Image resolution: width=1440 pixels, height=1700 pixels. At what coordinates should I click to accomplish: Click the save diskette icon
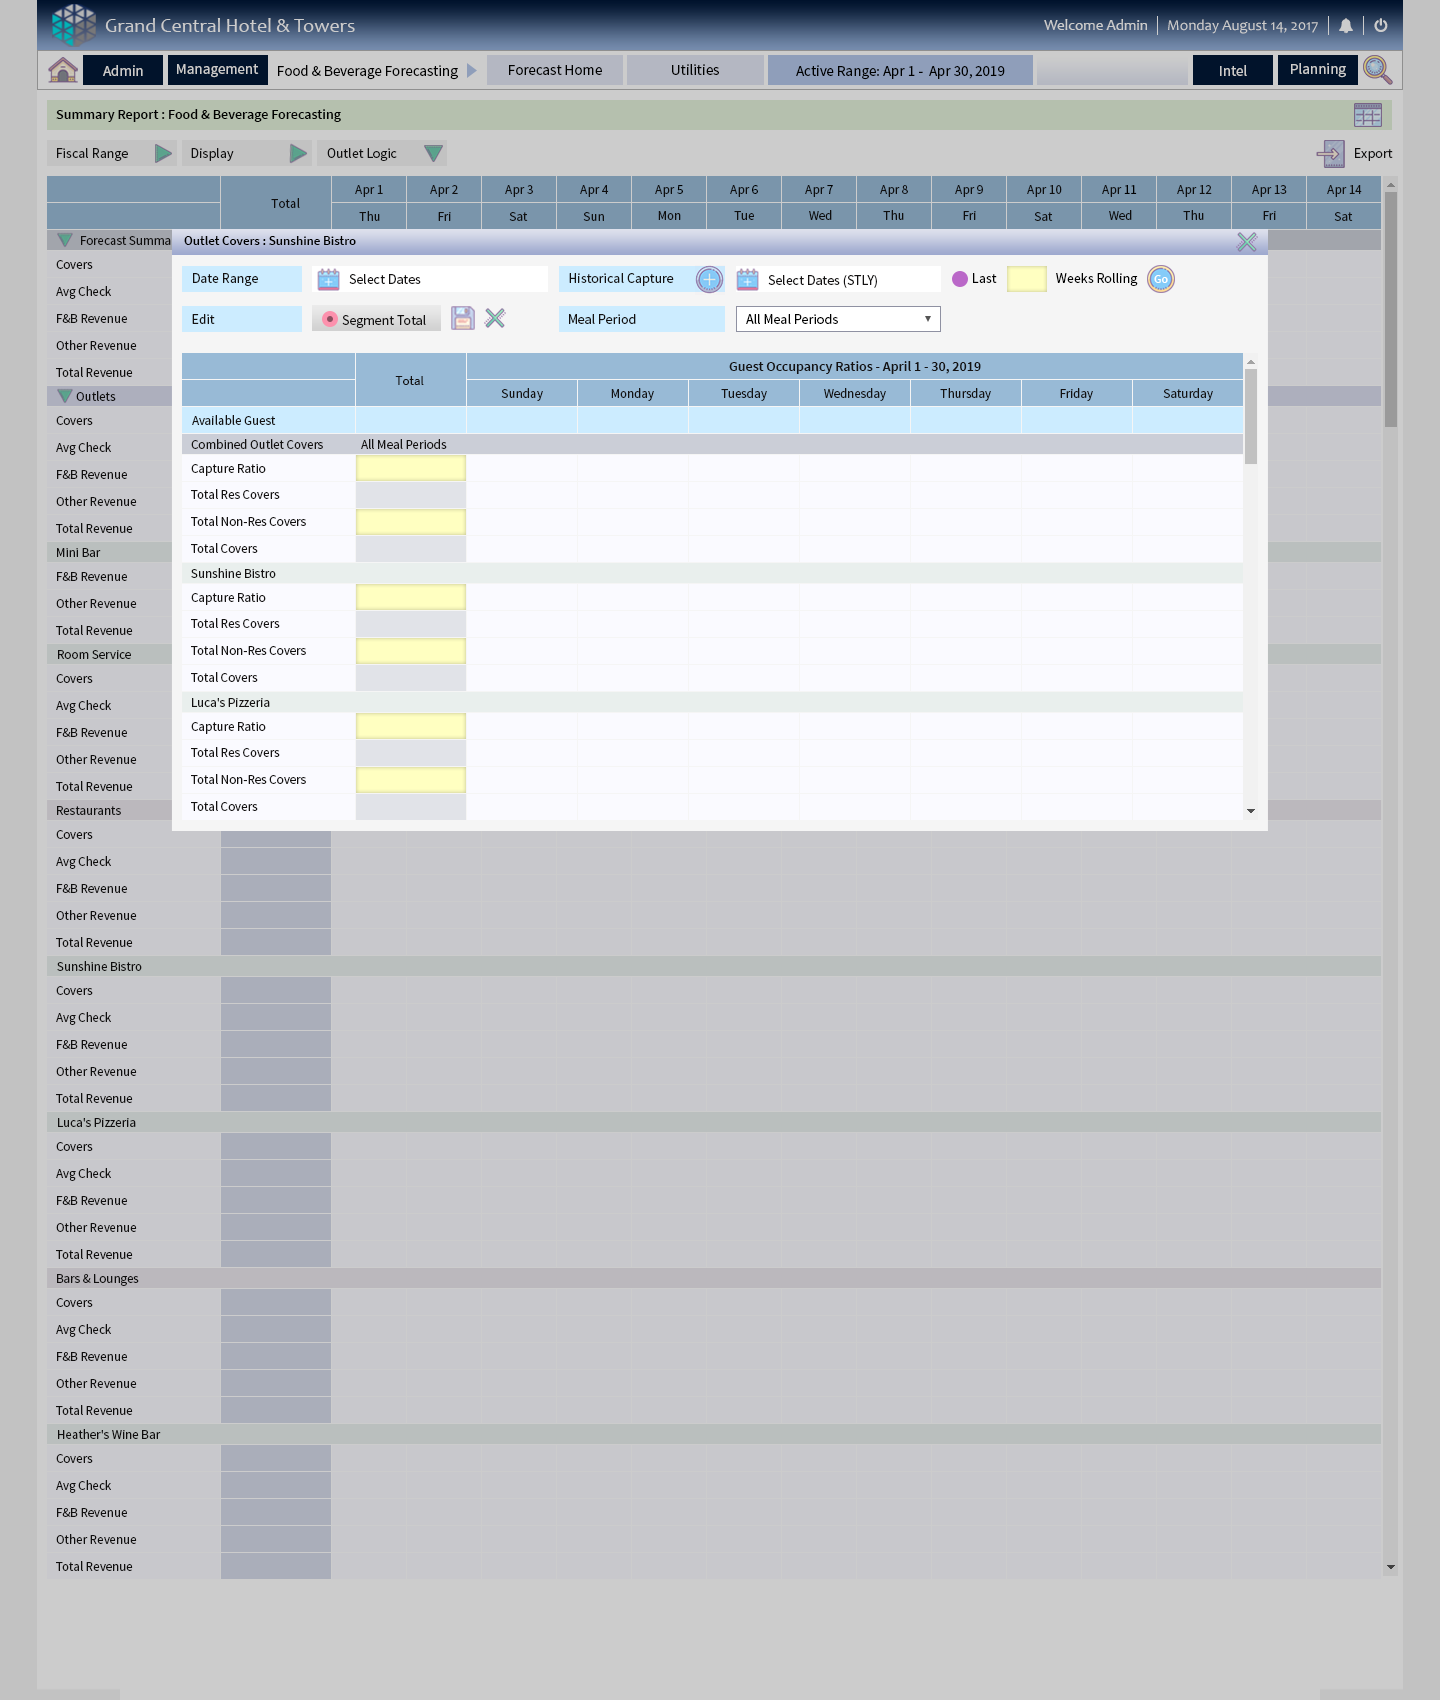point(463,319)
